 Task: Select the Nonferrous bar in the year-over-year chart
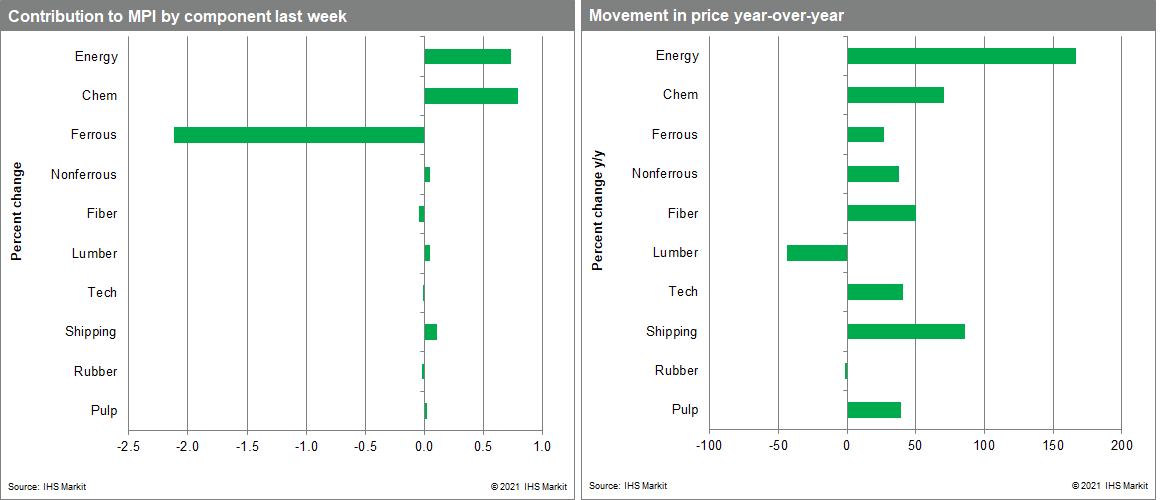pyautogui.click(x=873, y=174)
